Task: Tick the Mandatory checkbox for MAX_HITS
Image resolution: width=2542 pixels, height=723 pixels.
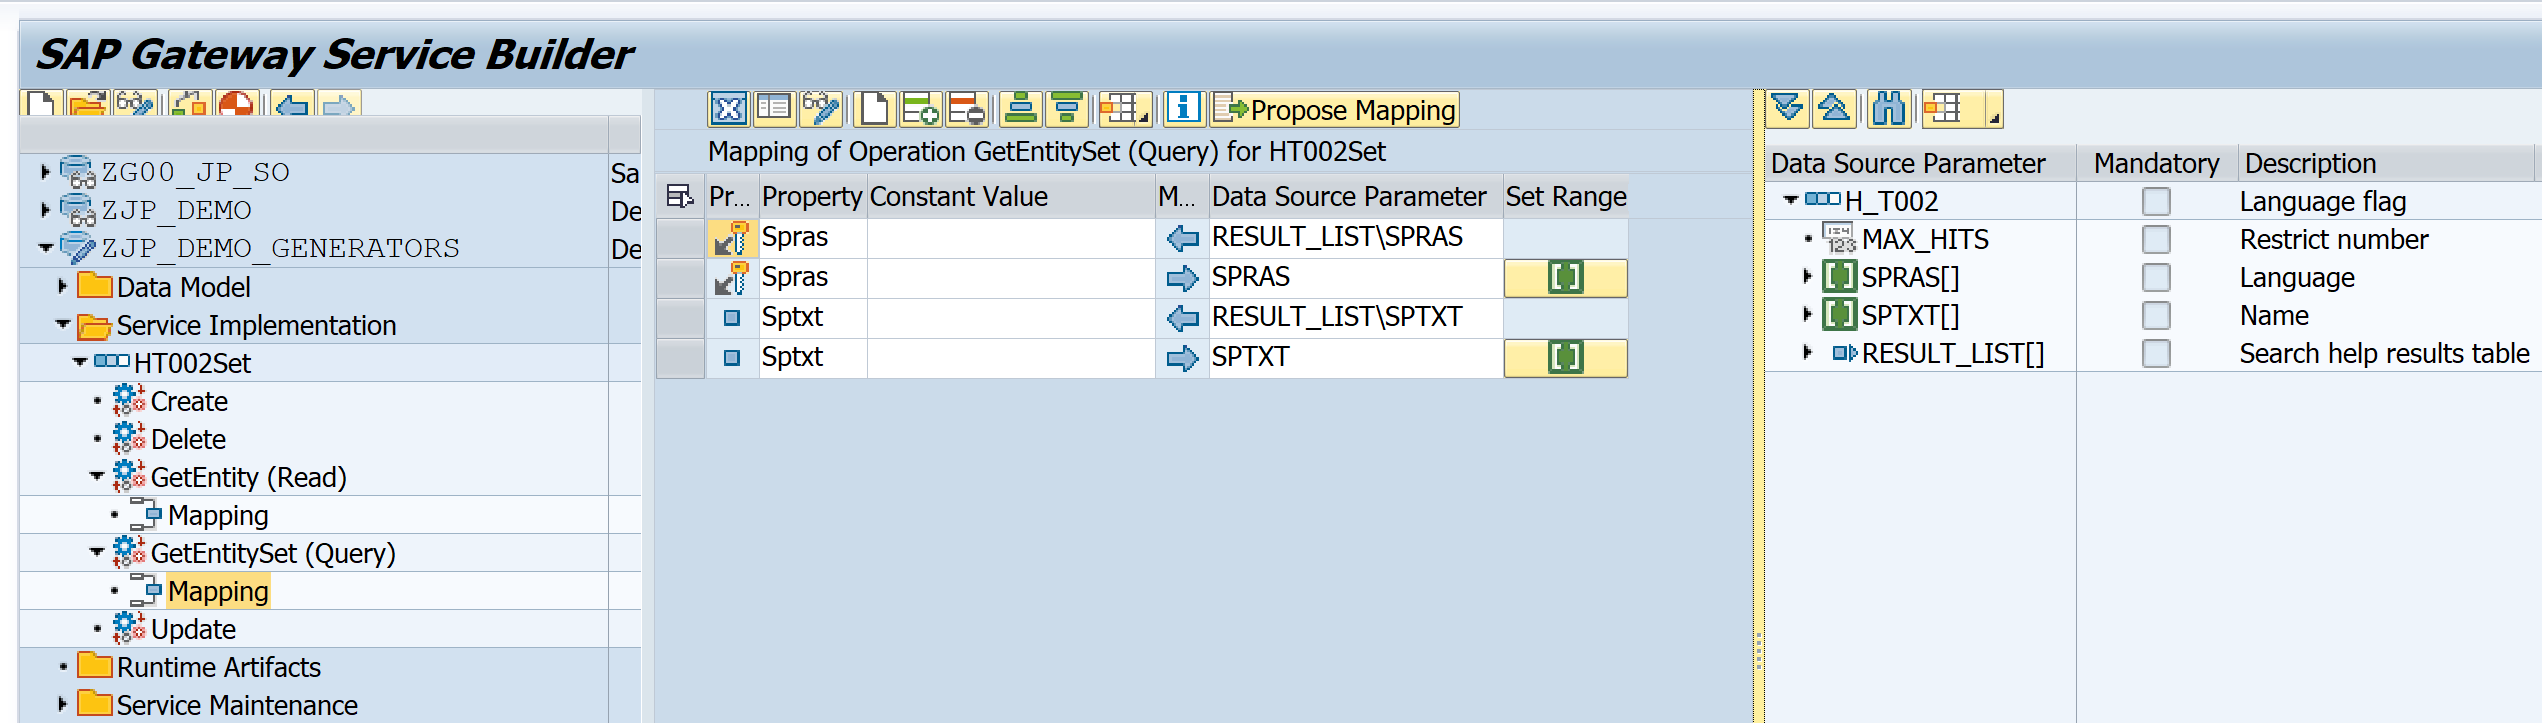Action: point(2156,240)
